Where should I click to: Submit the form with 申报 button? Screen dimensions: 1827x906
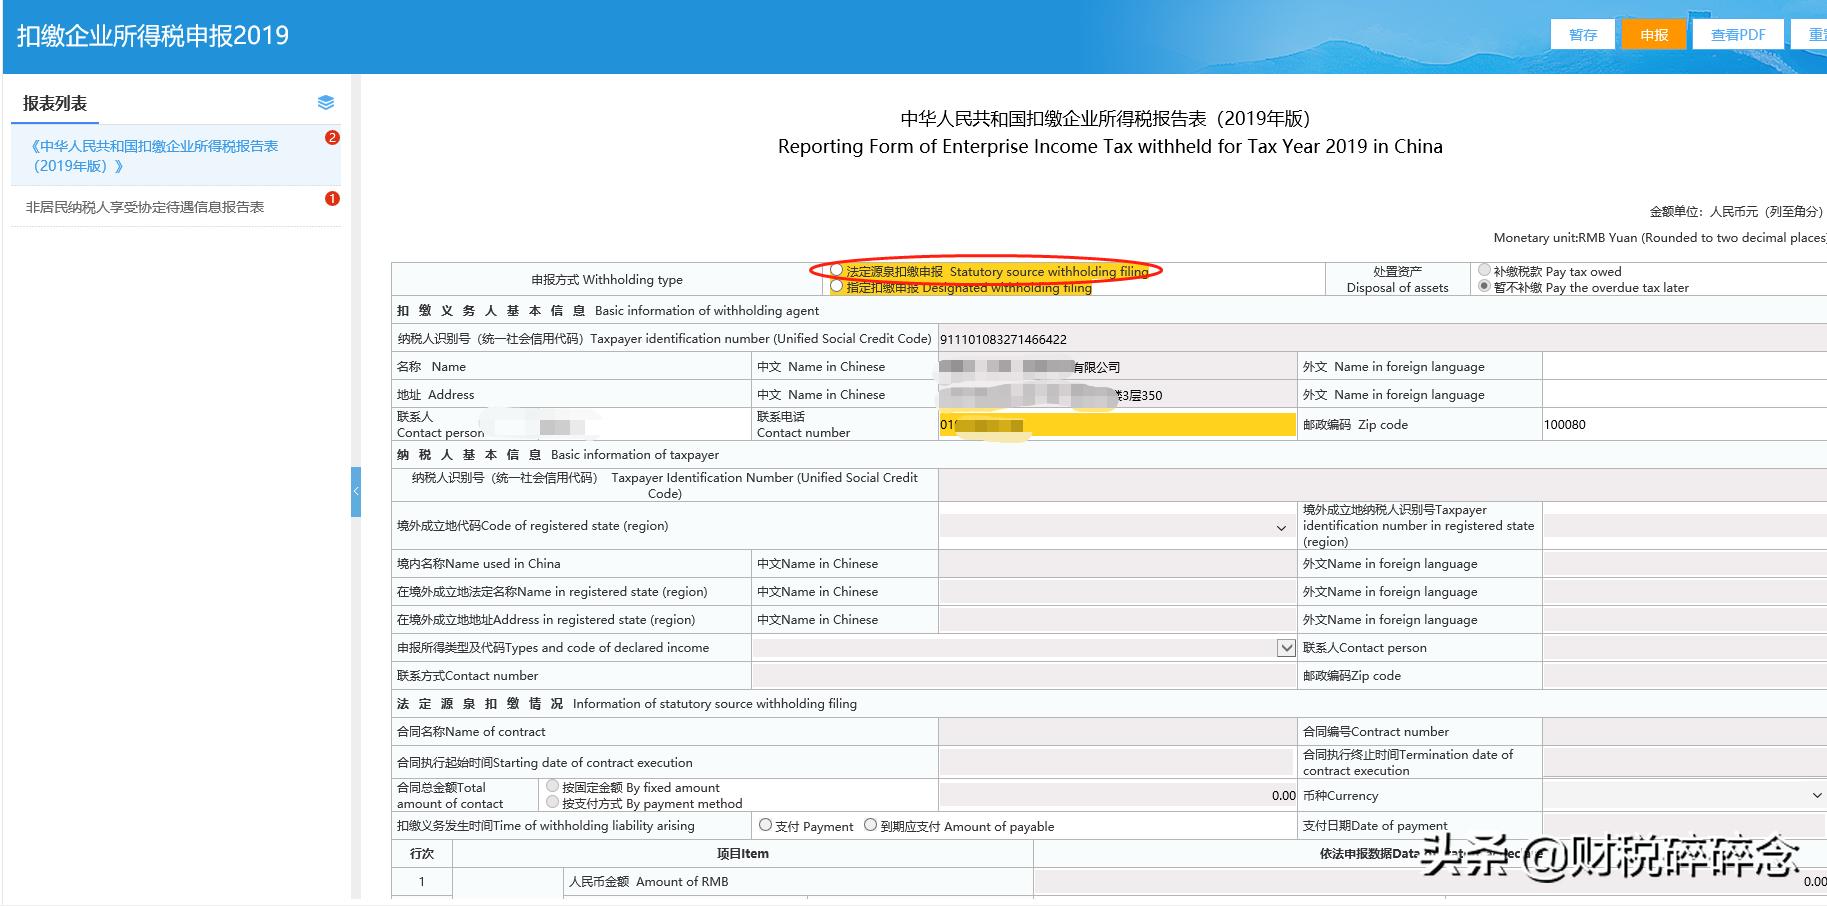click(x=1654, y=34)
